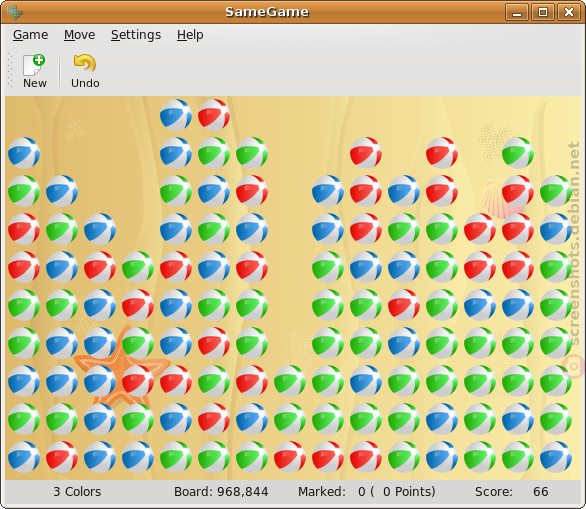The image size is (586, 509).
Task: Pick the red ball on the starfish's arm
Action: 138,381
